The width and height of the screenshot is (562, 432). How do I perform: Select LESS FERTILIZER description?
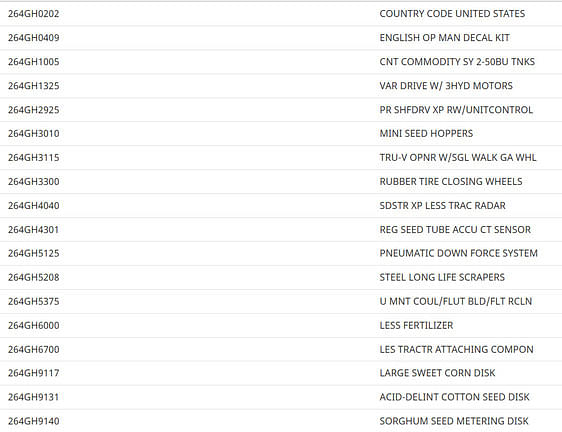(416, 325)
